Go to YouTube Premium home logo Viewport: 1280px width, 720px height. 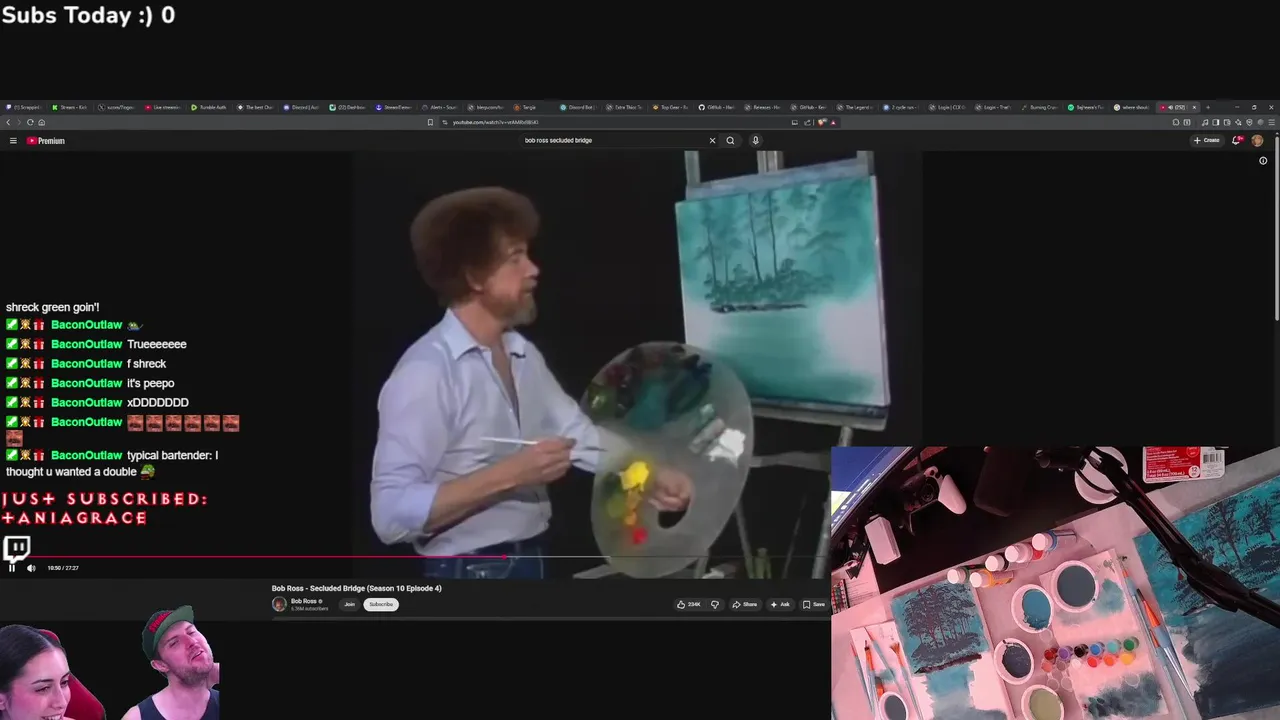point(46,141)
